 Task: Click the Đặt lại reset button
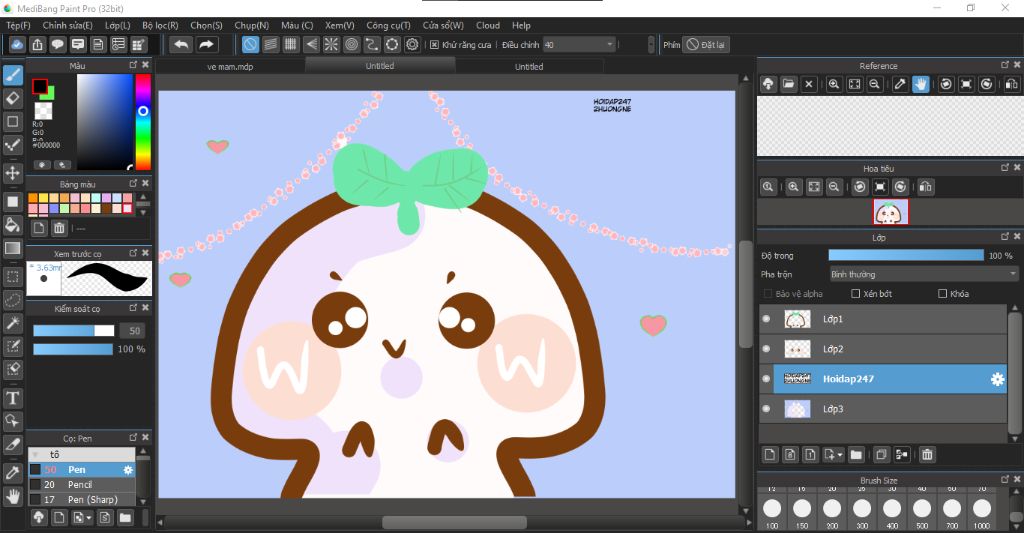pyautogui.click(x=706, y=44)
